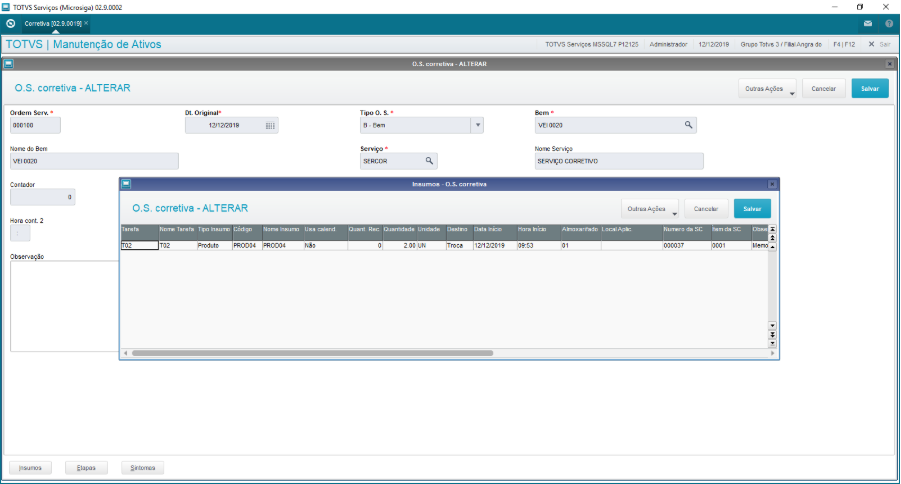Click the Nome do Bem field
901x484 pixels.
pyautogui.click(x=94, y=161)
